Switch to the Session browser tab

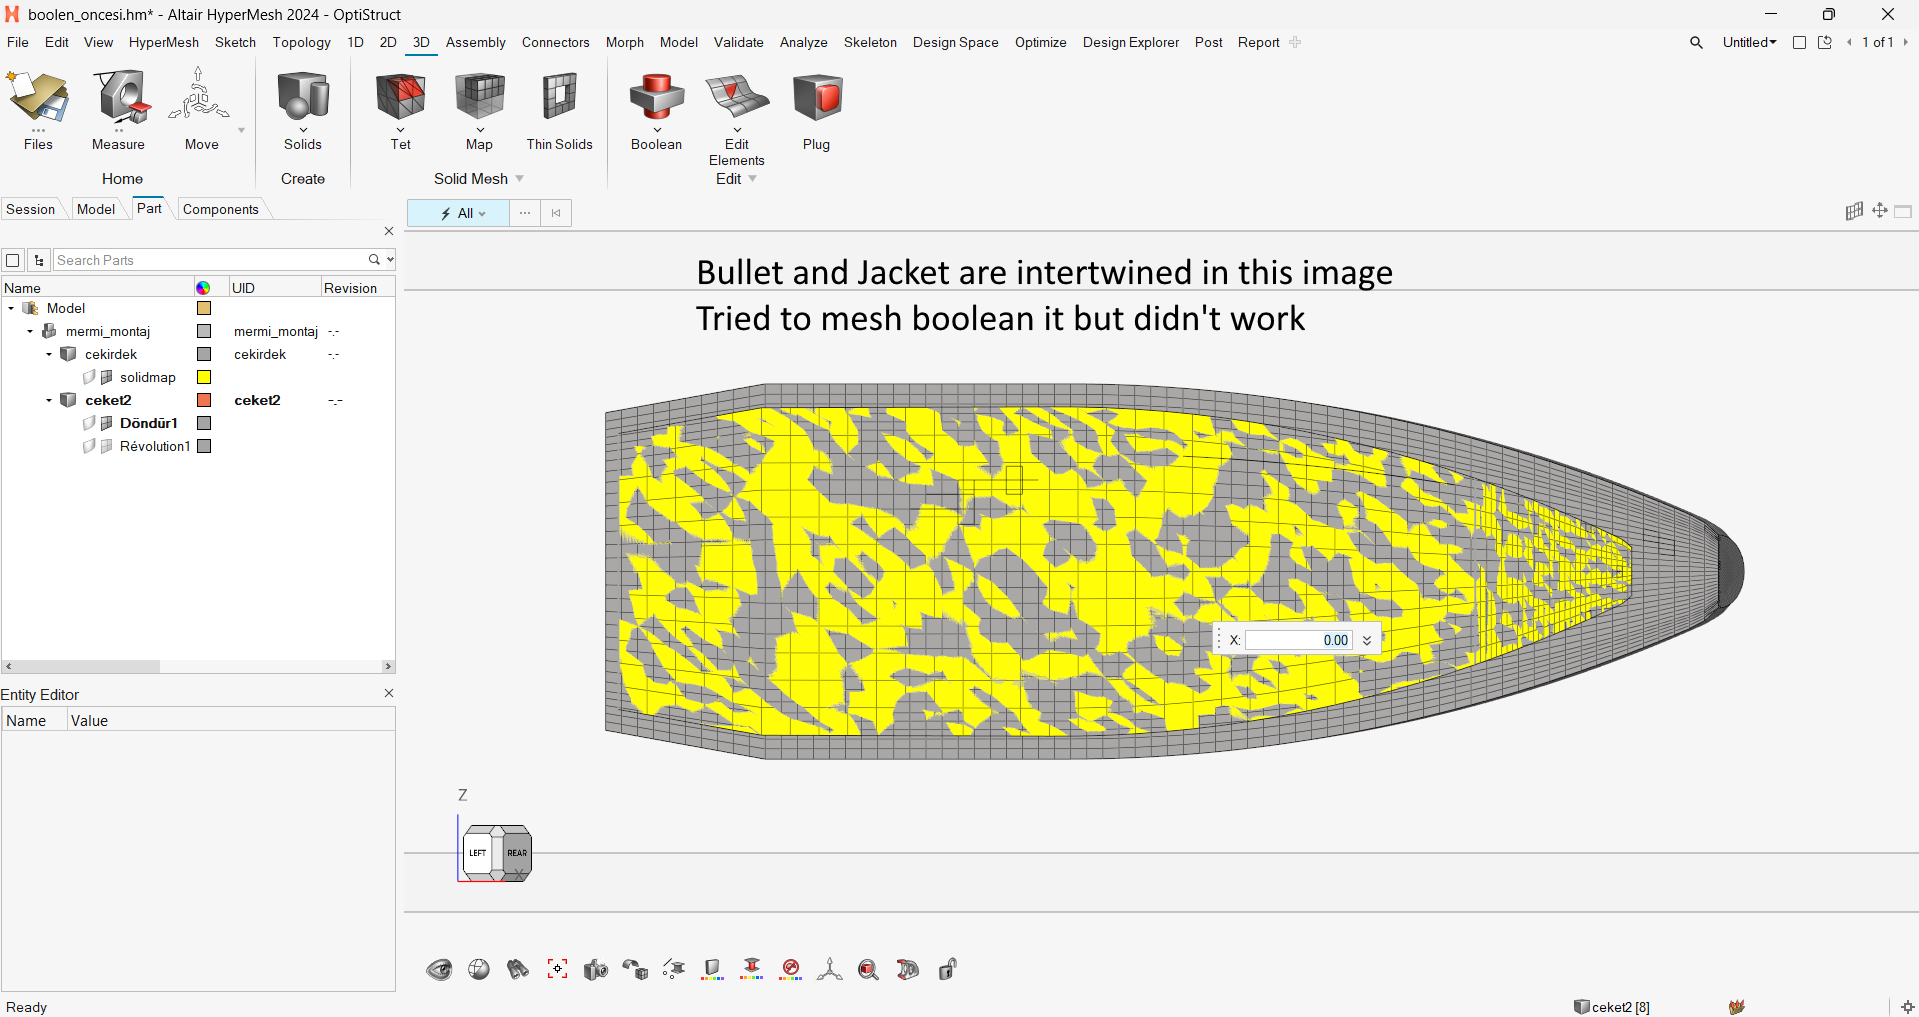[31, 209]
